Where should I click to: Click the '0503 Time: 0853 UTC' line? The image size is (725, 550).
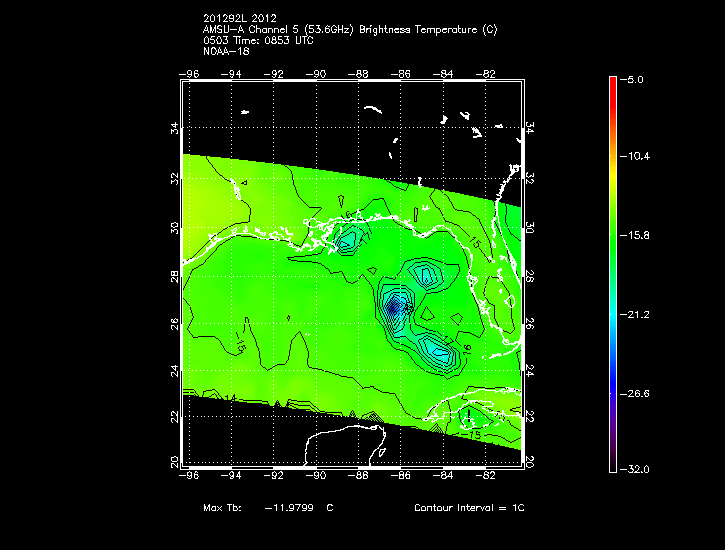click(258, 40)
